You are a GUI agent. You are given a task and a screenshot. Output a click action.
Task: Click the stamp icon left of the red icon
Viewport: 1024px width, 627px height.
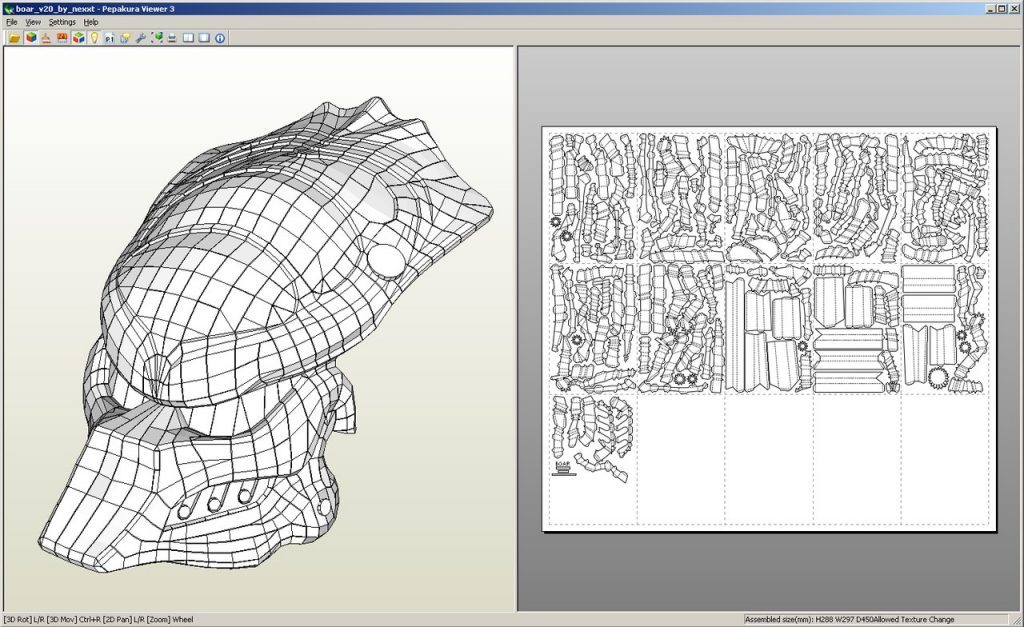pos(46,38)
